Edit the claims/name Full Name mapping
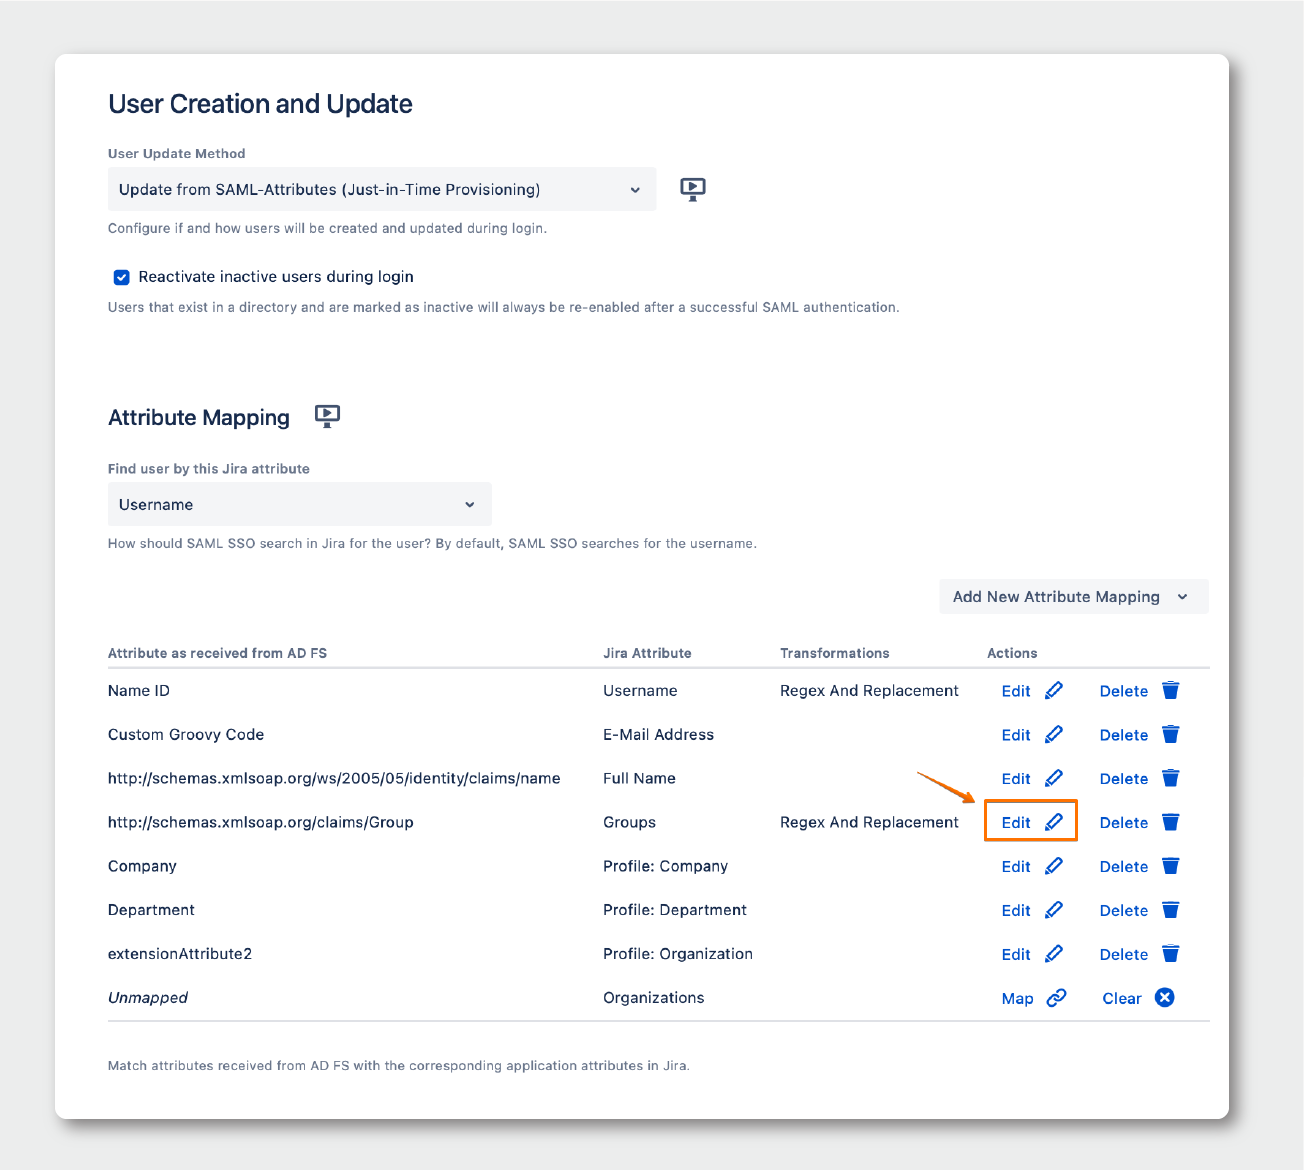The width and height of the screenshot is (1304, 1170). pos(1016,779)
